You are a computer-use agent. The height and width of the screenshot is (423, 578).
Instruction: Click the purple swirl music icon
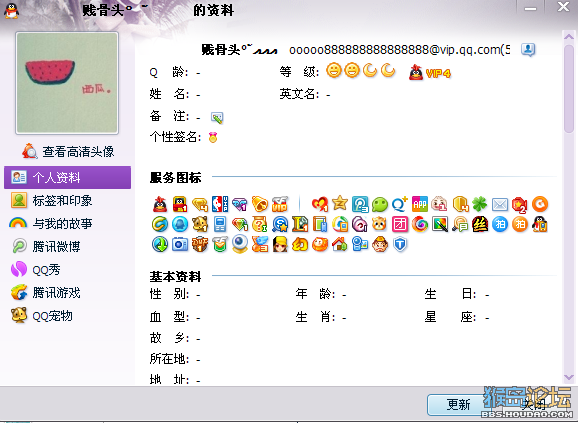coord(360,224)
